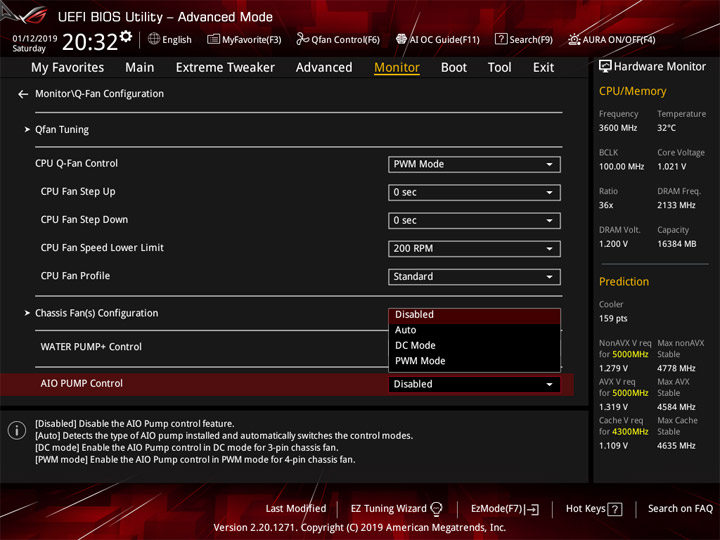Click the 16384 MB capacity value

[x=676, y=244]
